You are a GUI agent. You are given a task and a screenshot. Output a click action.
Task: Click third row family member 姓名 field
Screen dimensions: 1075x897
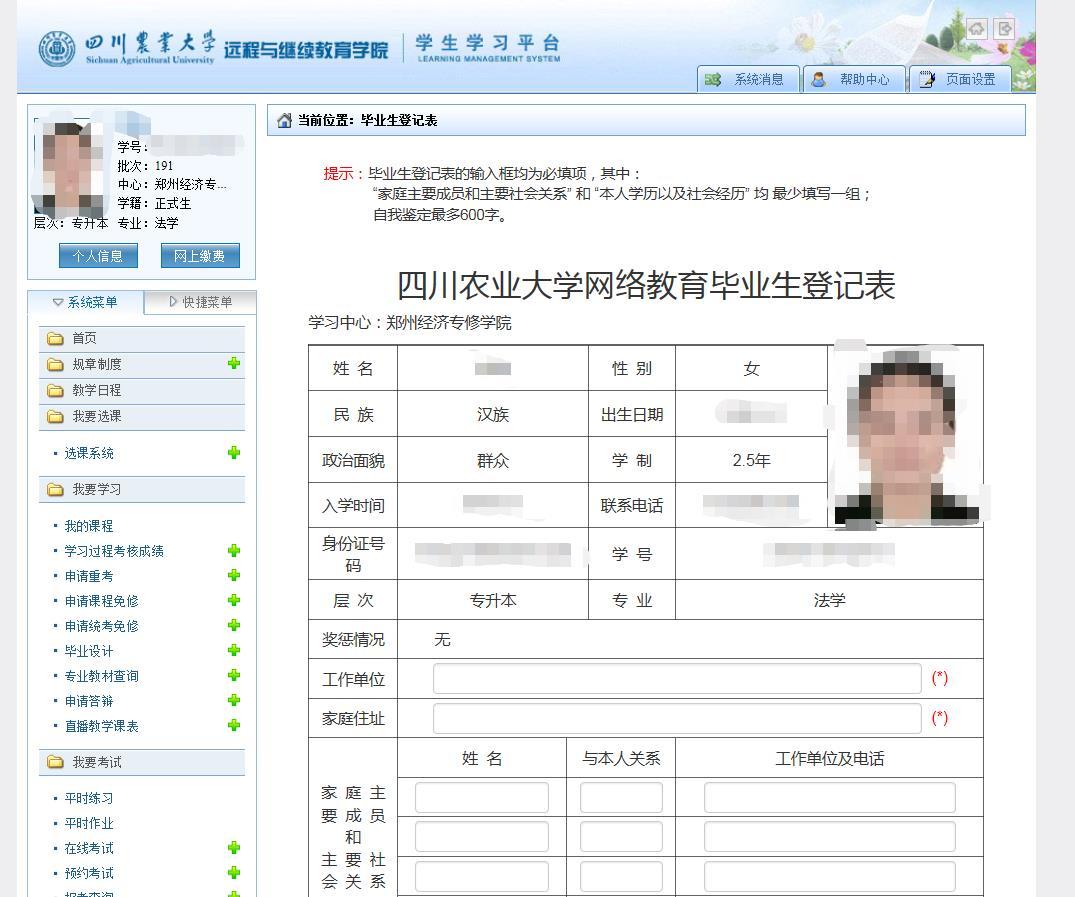[x=482, y=876]
